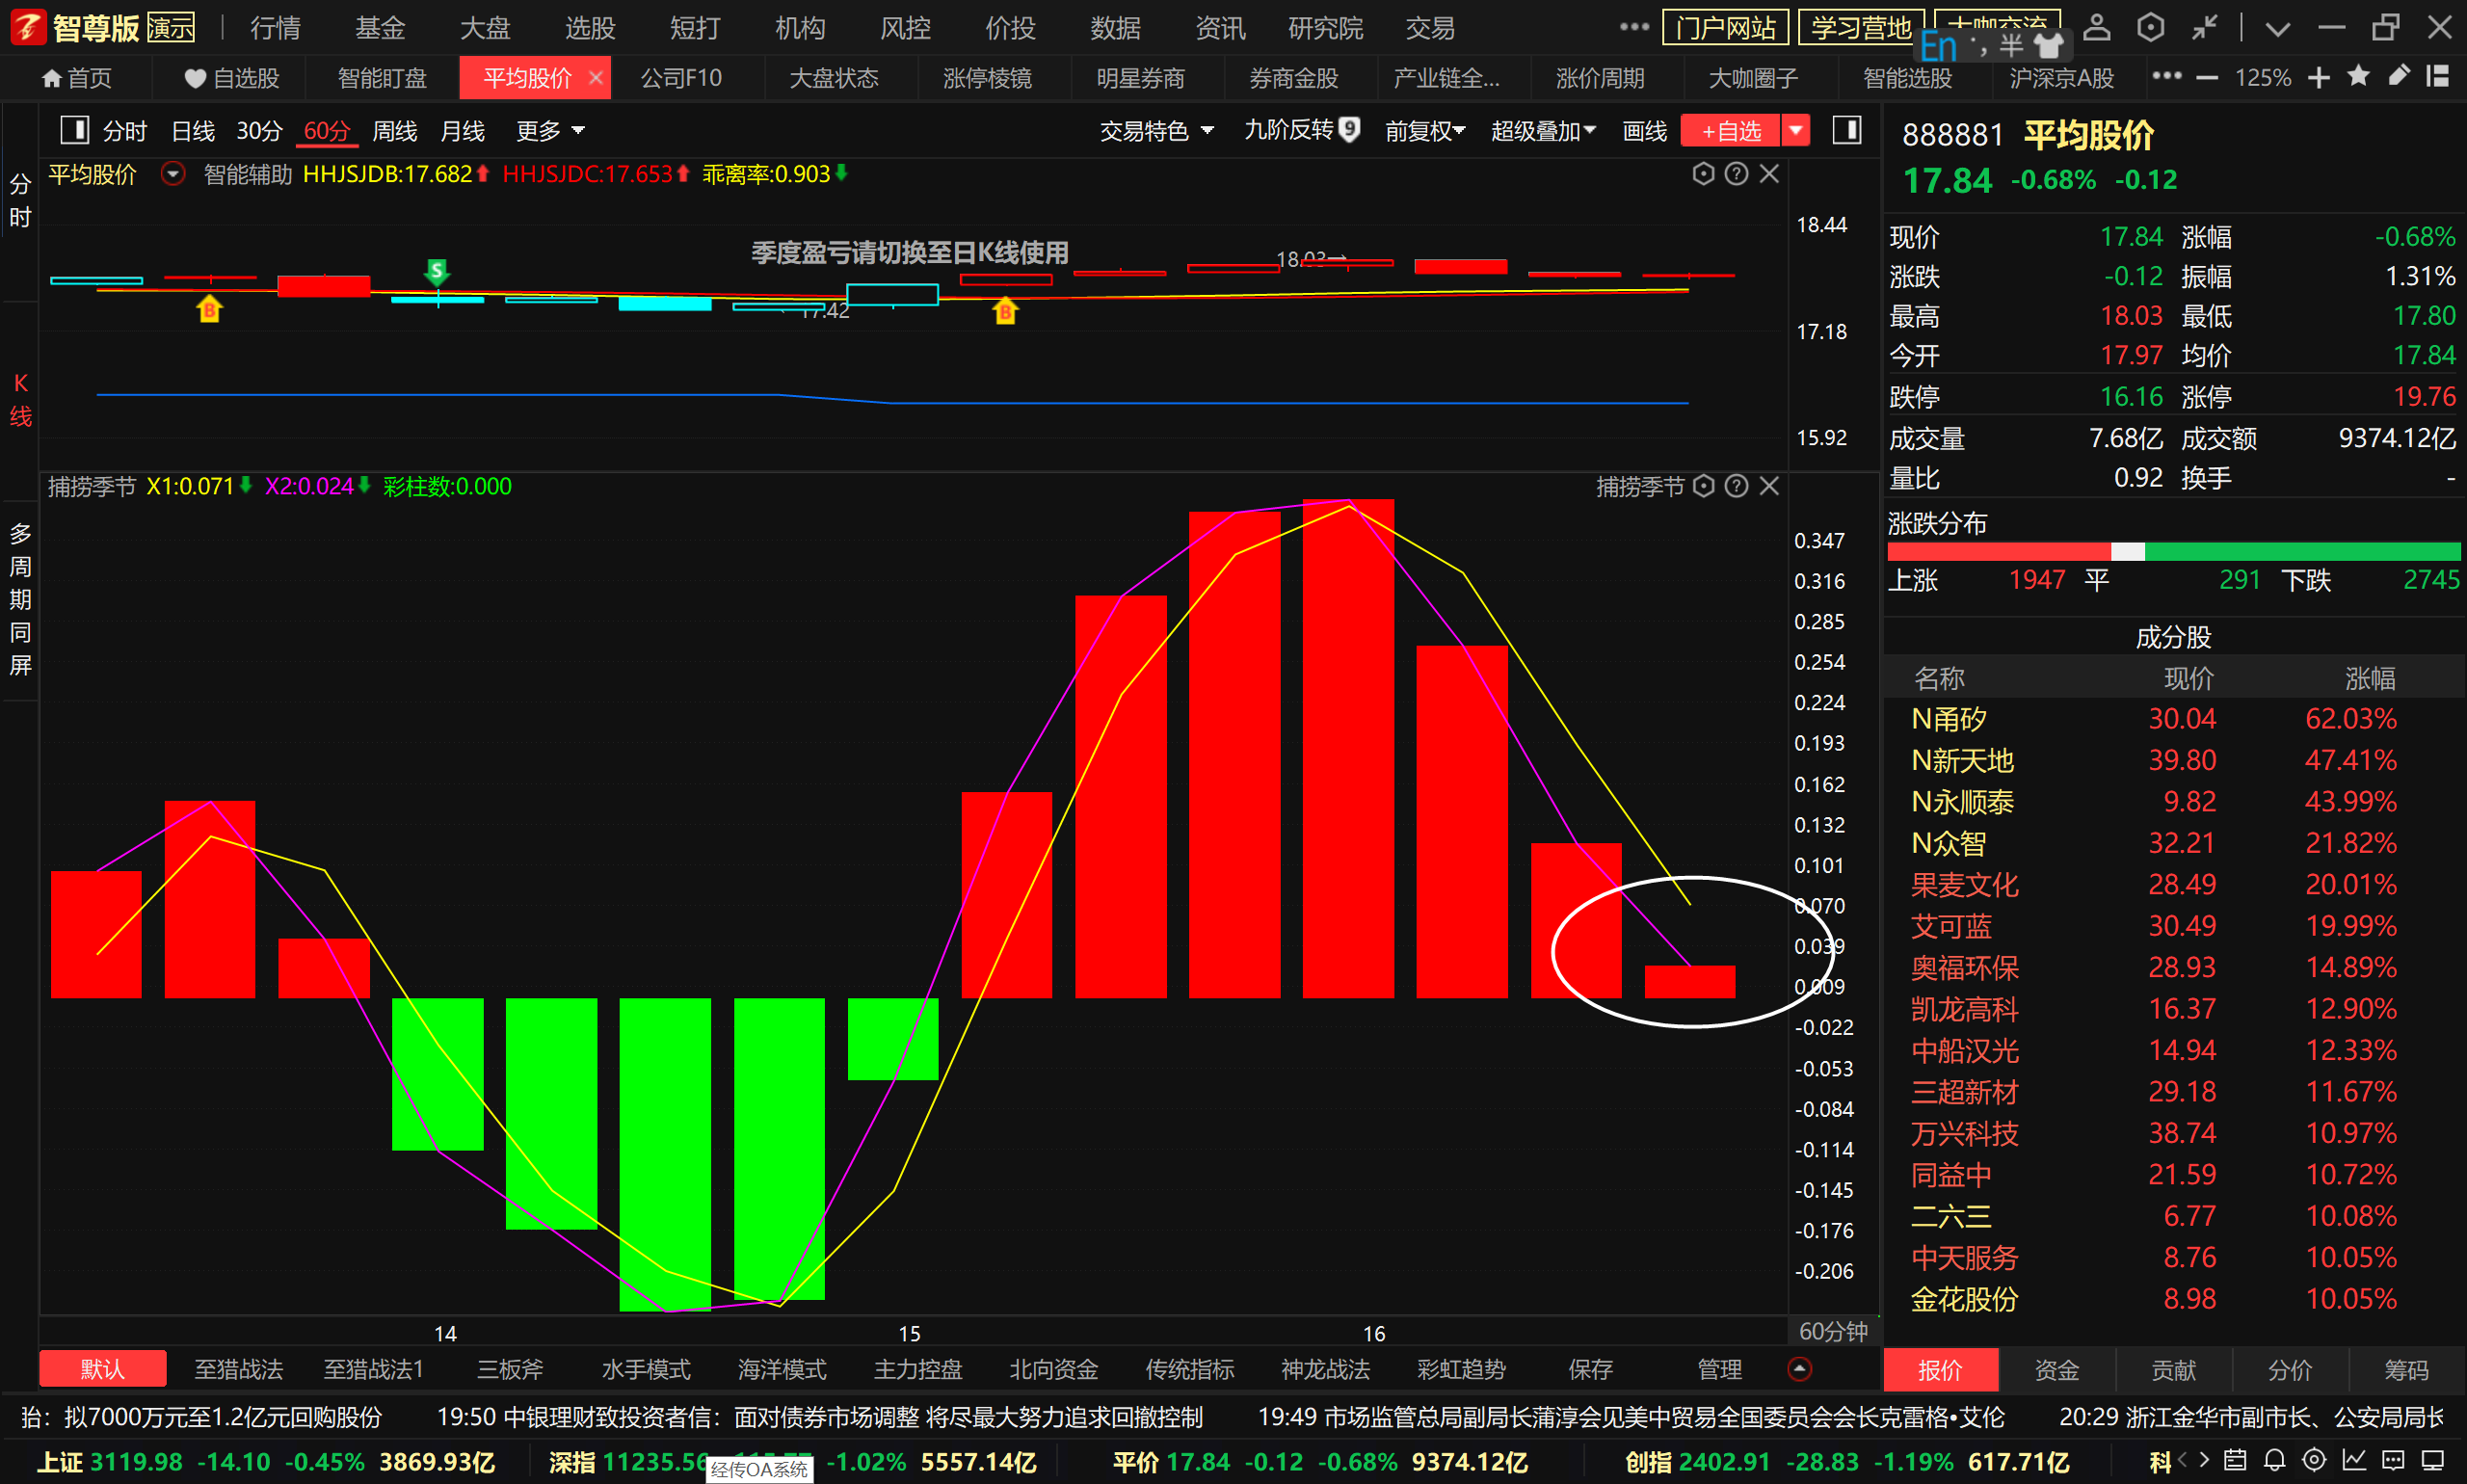
Task: Close the 捕捞季节 indicator panel
Action: coord(1770,486)
